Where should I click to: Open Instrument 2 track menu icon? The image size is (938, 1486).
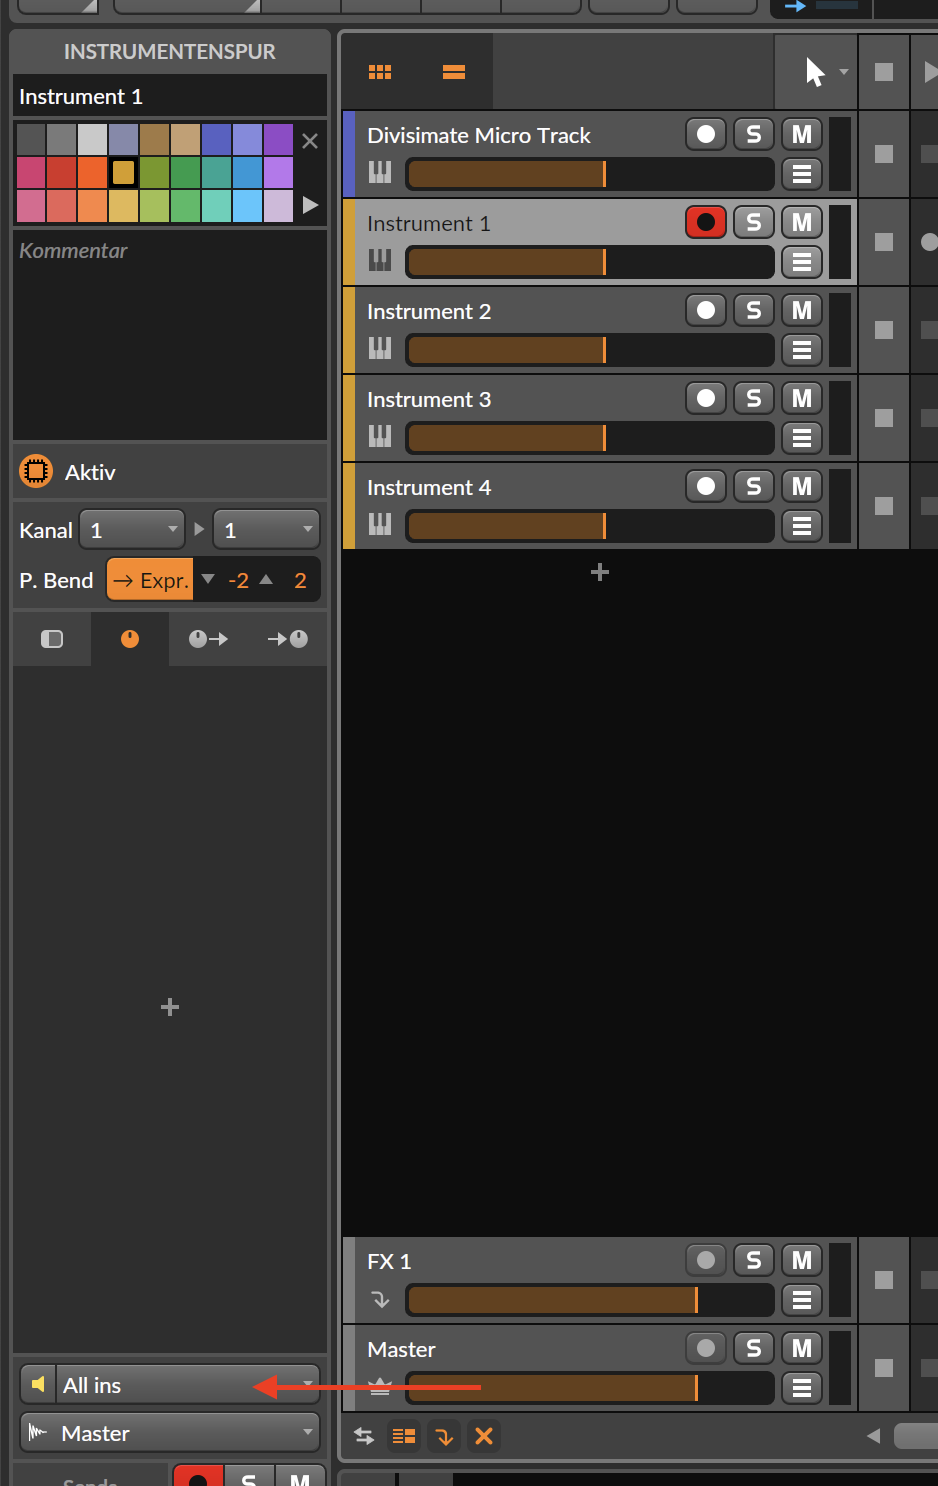coord(801,350)
